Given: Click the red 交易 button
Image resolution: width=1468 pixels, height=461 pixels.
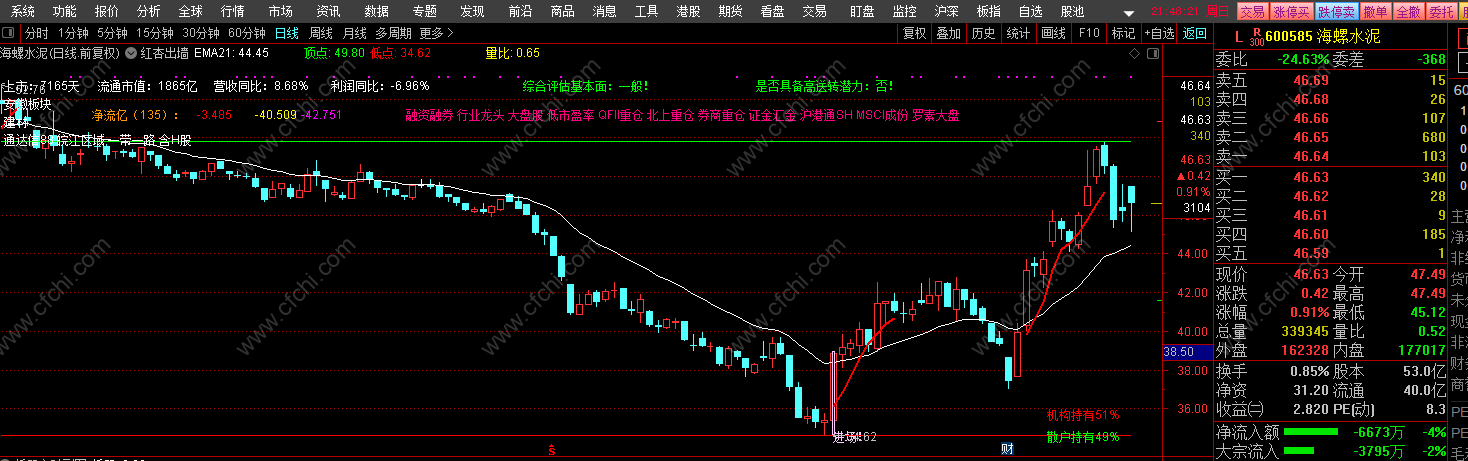Looking at the screenshot, I should coord(1252,12).
